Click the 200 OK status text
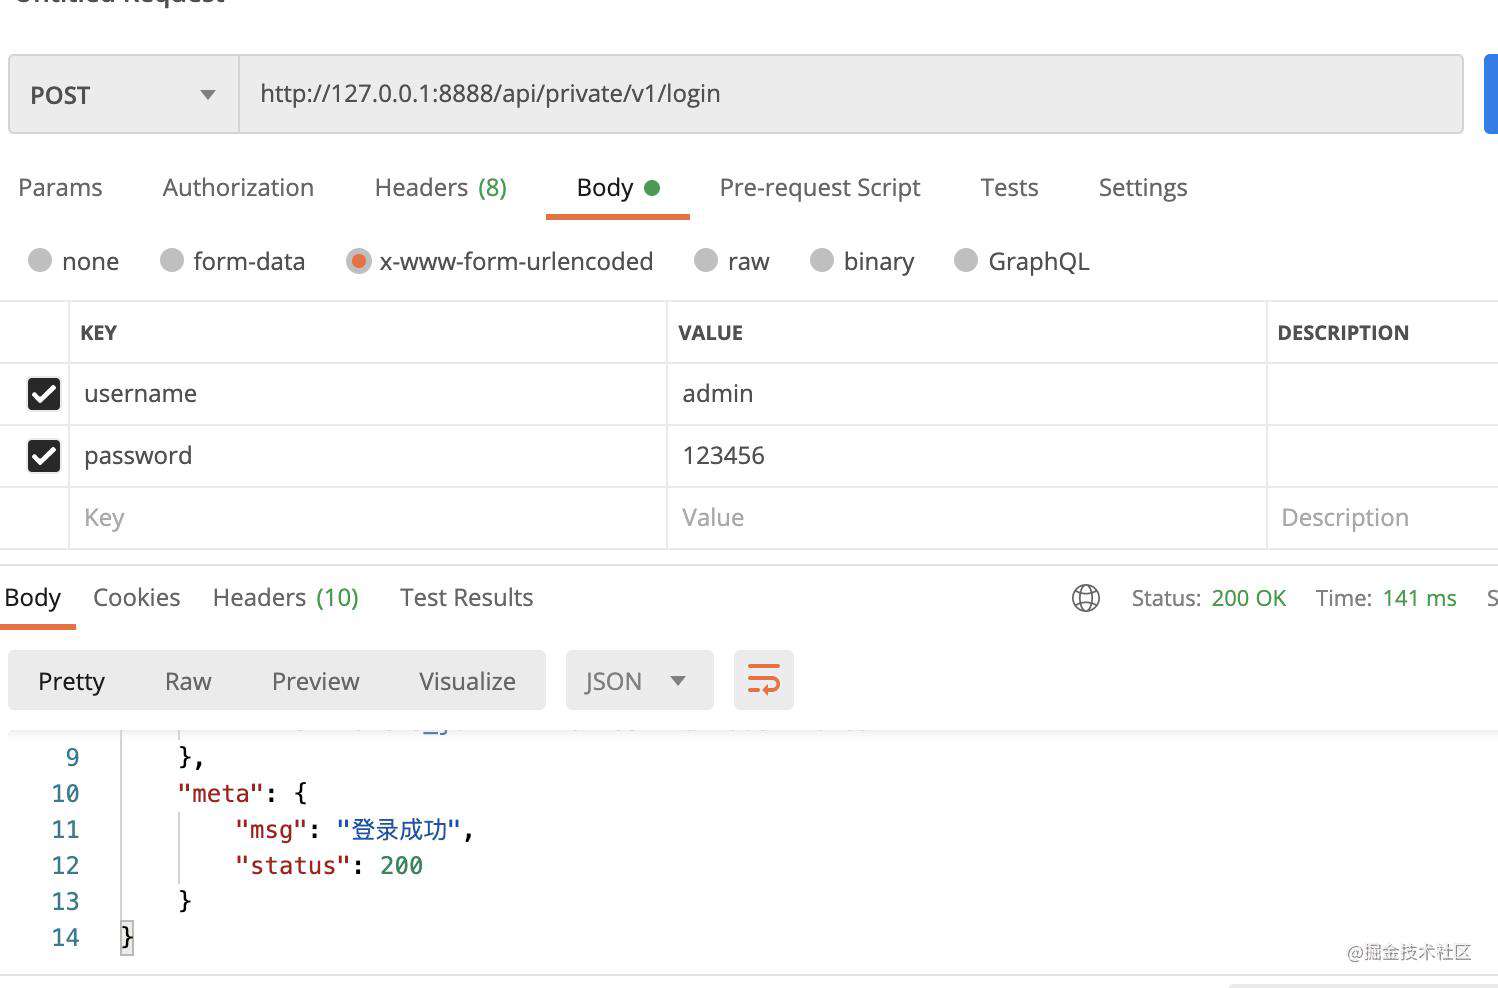 click(x=1248, y=598)
